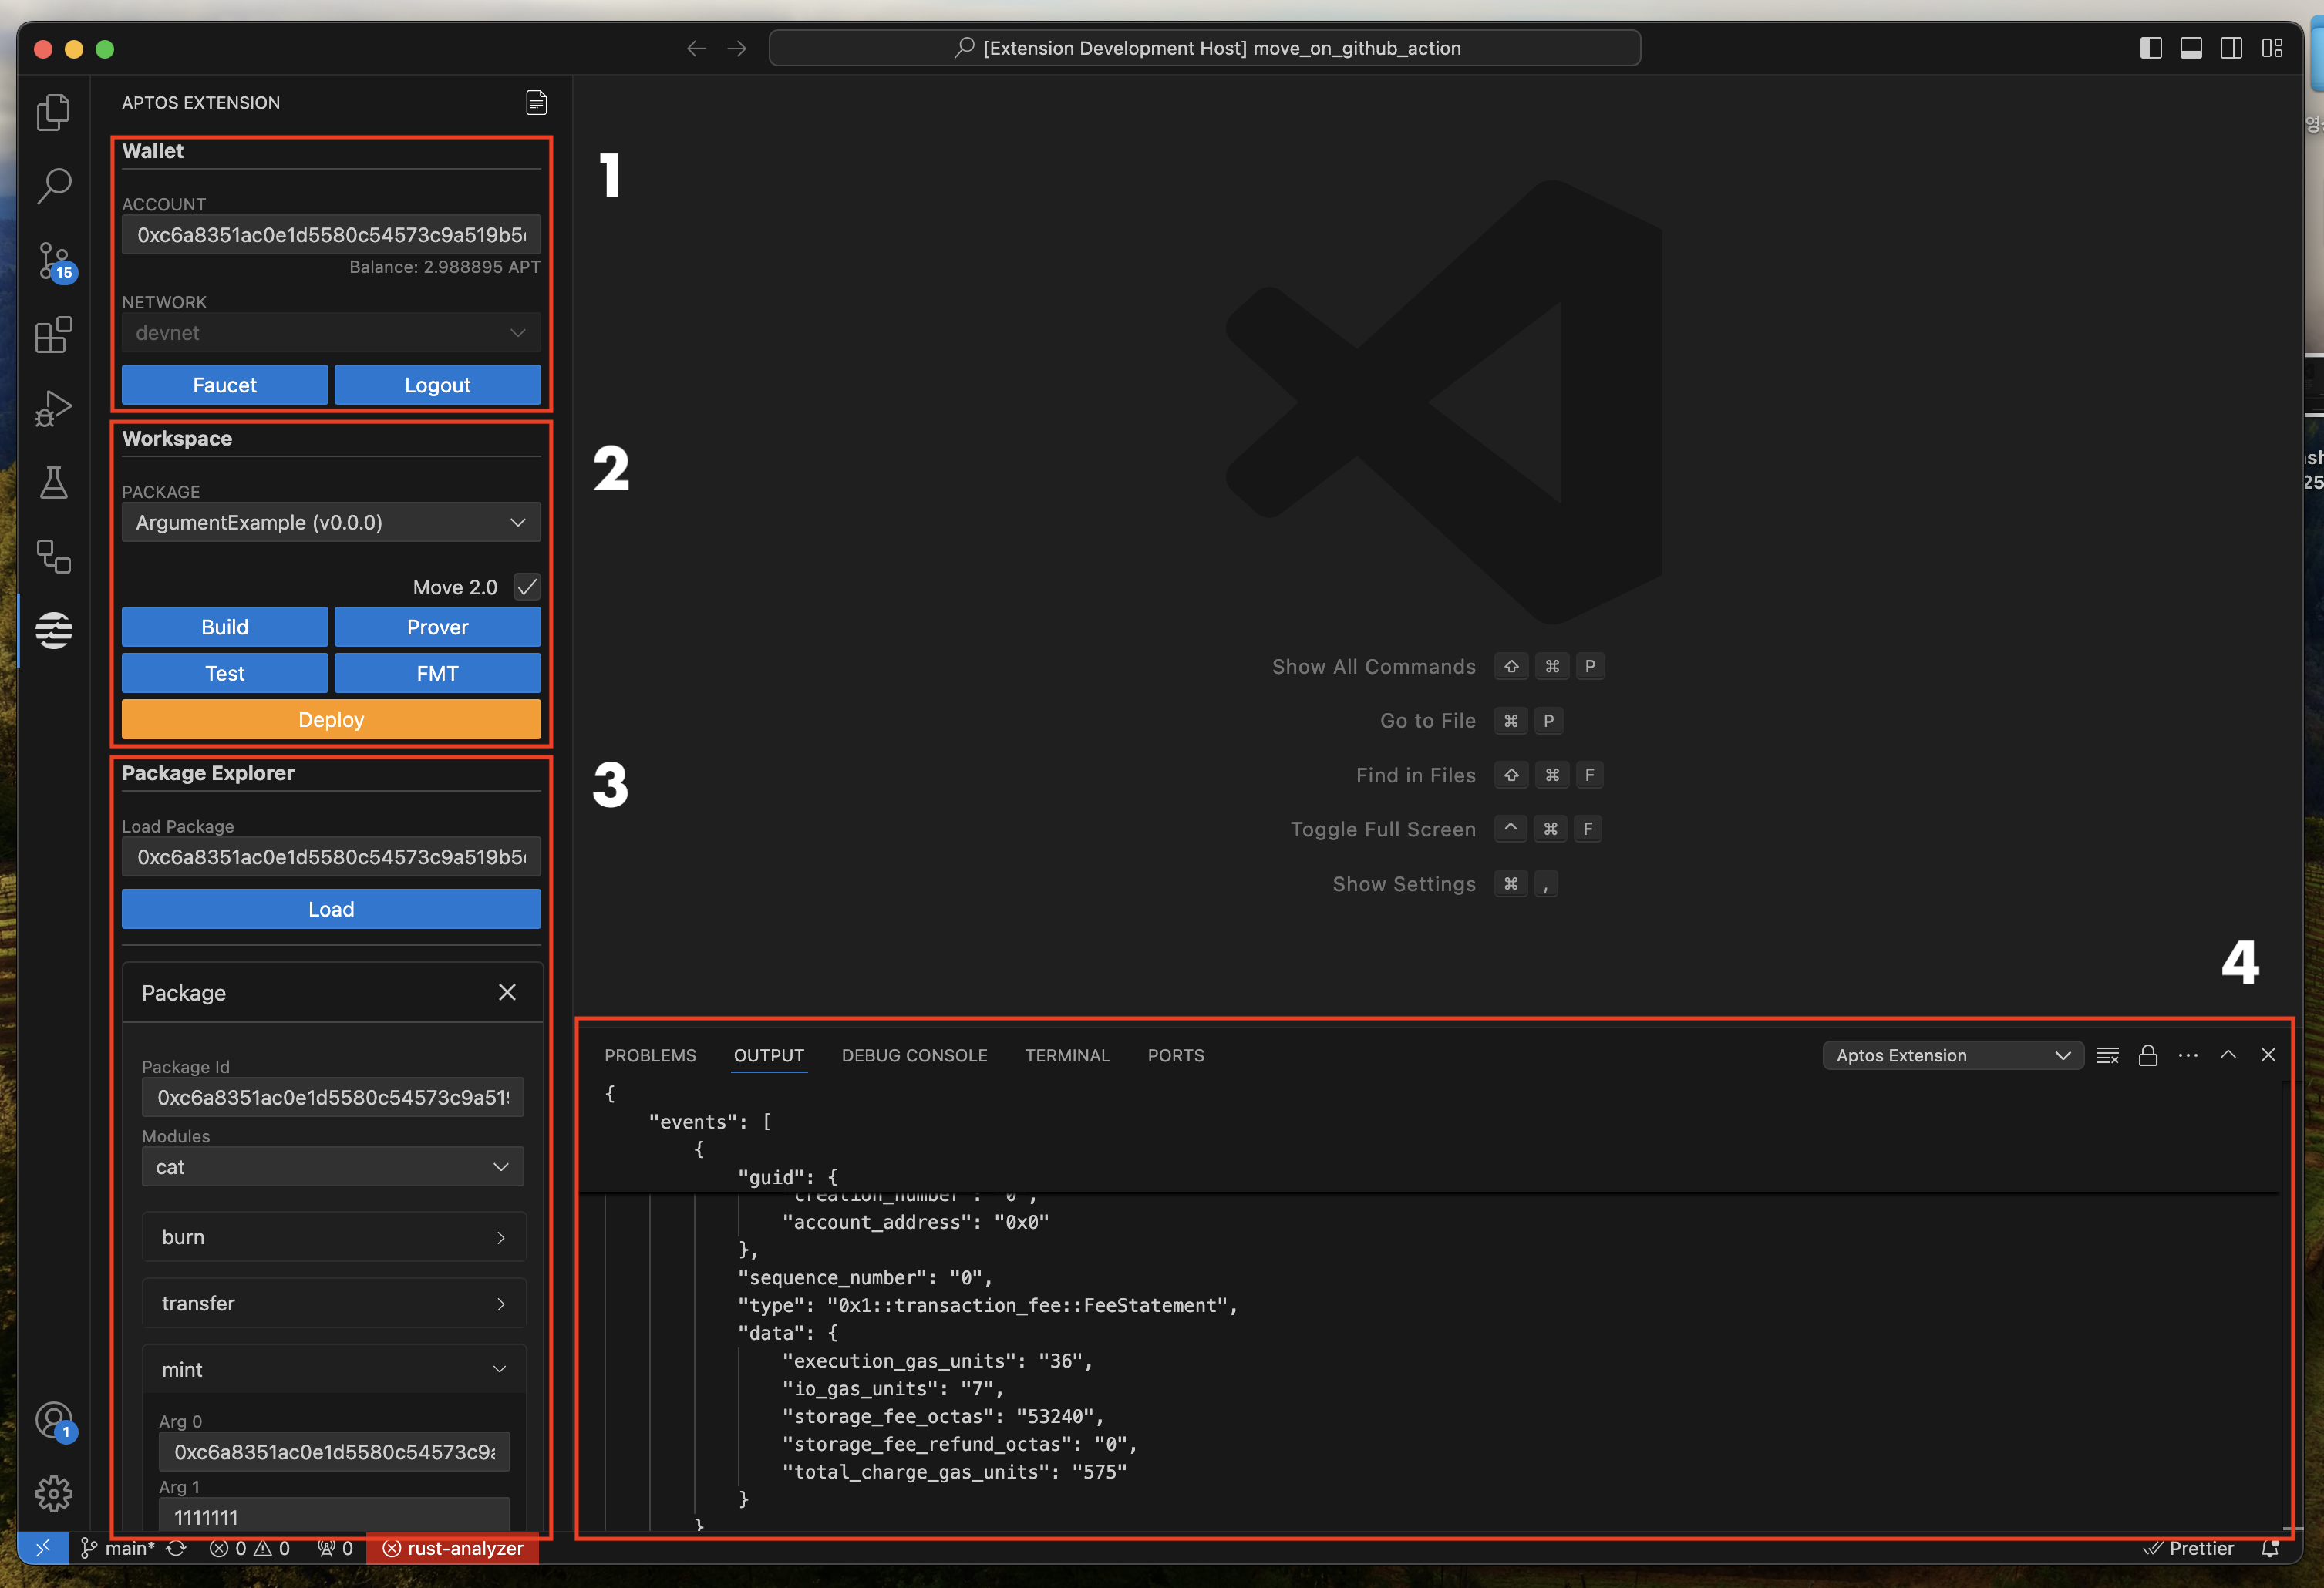Open the panel more actions ellipsis

[2188, 1055]
